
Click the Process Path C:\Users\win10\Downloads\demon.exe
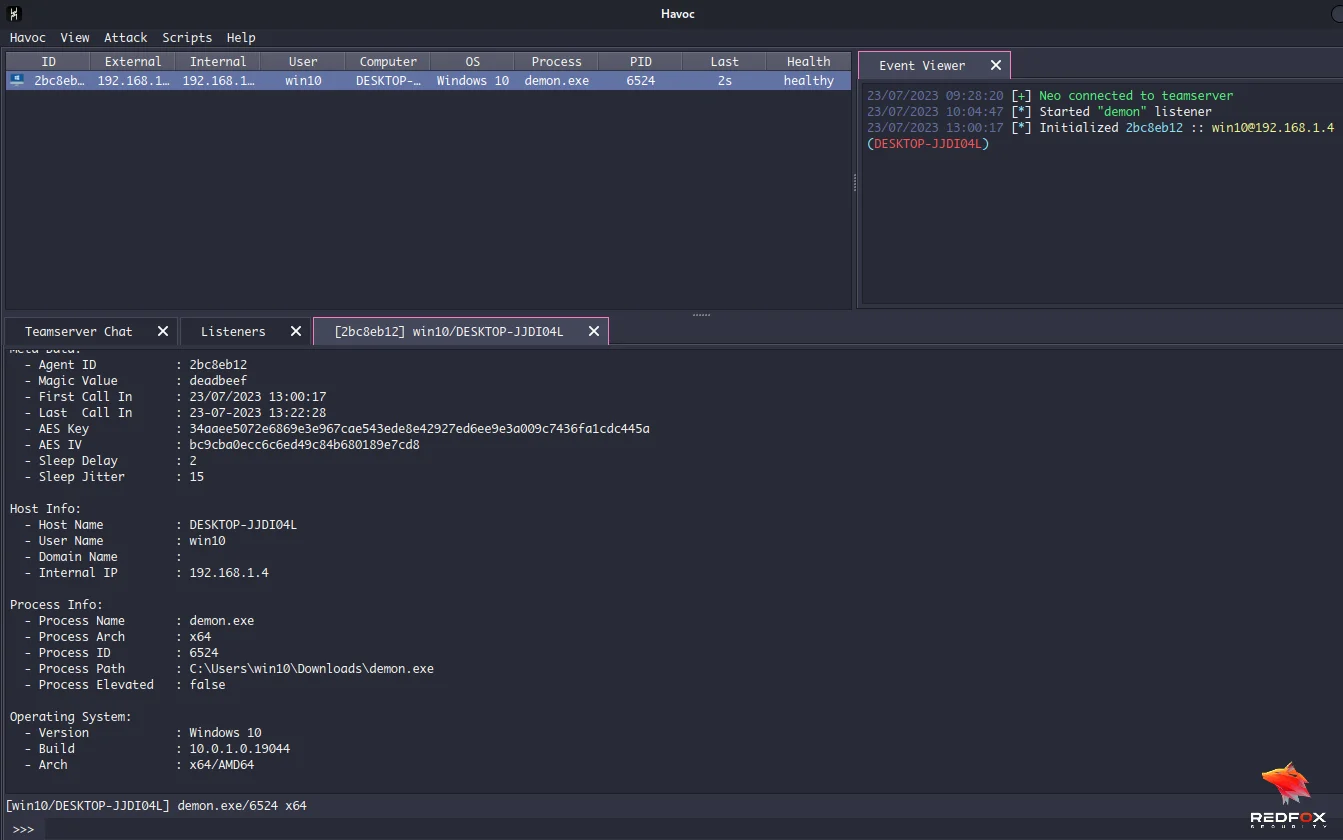(x=311, y=669)
